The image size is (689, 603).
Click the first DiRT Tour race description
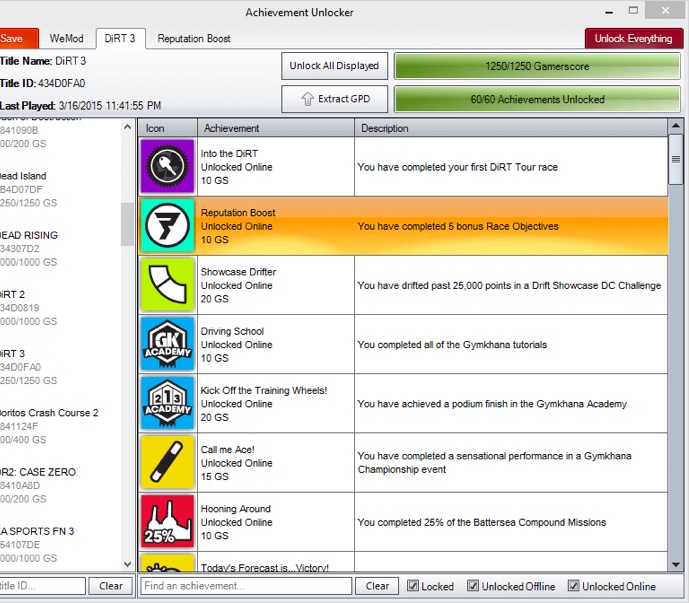pos(457,167)
